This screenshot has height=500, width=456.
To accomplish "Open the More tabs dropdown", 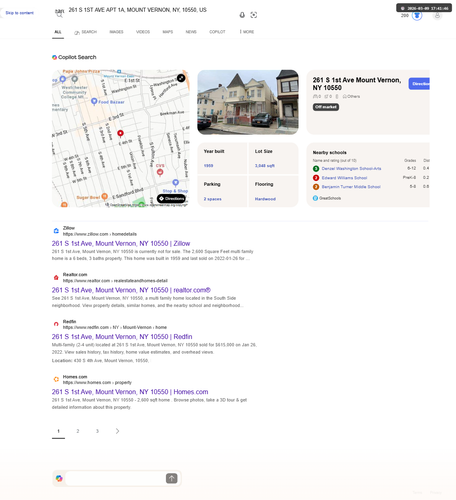I will 247,32.
